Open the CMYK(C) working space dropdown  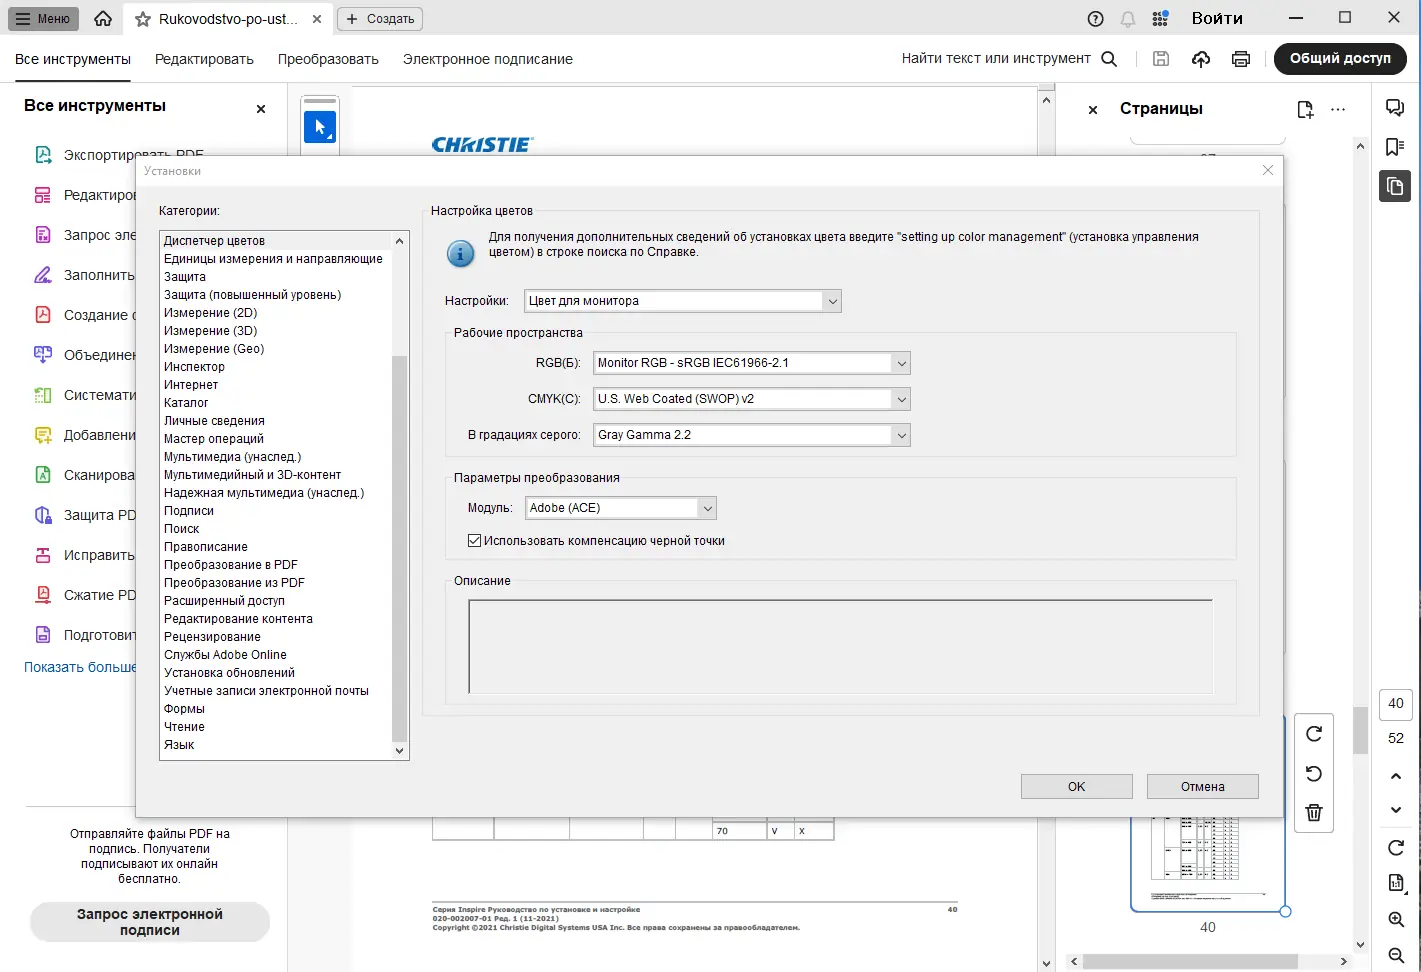tap(752, 399)
